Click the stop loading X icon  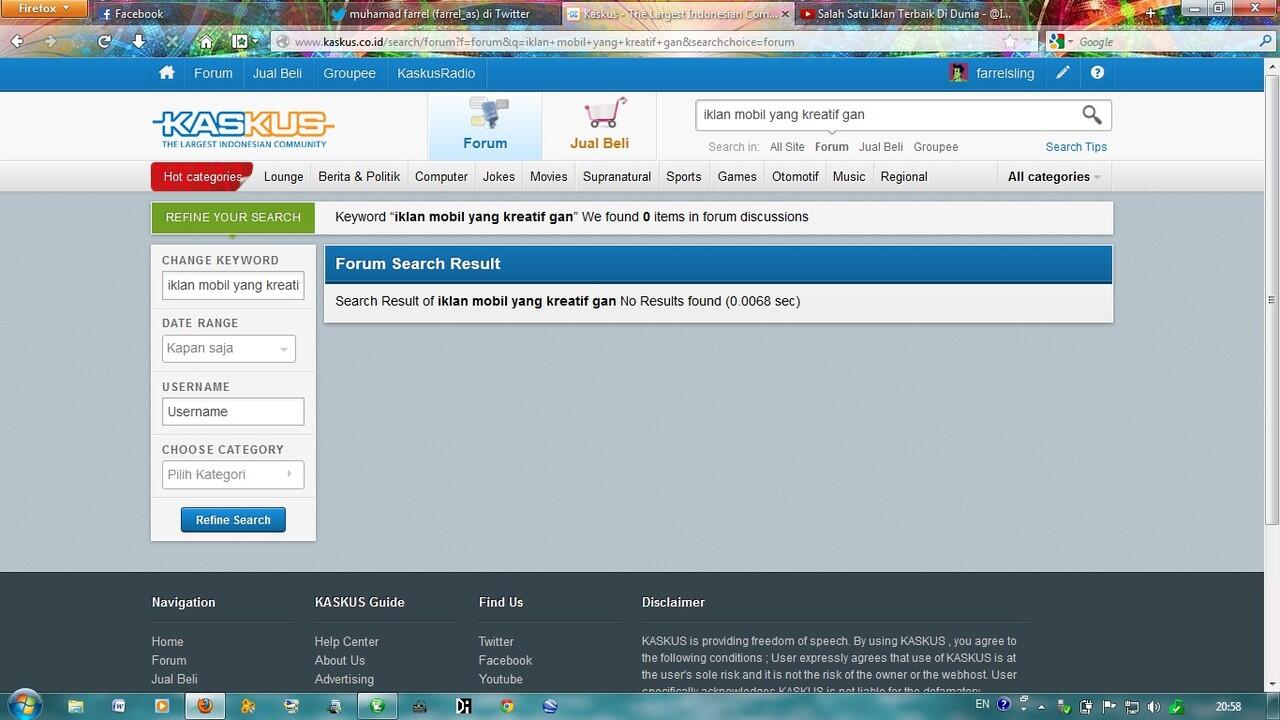click(x=172, y=42)
